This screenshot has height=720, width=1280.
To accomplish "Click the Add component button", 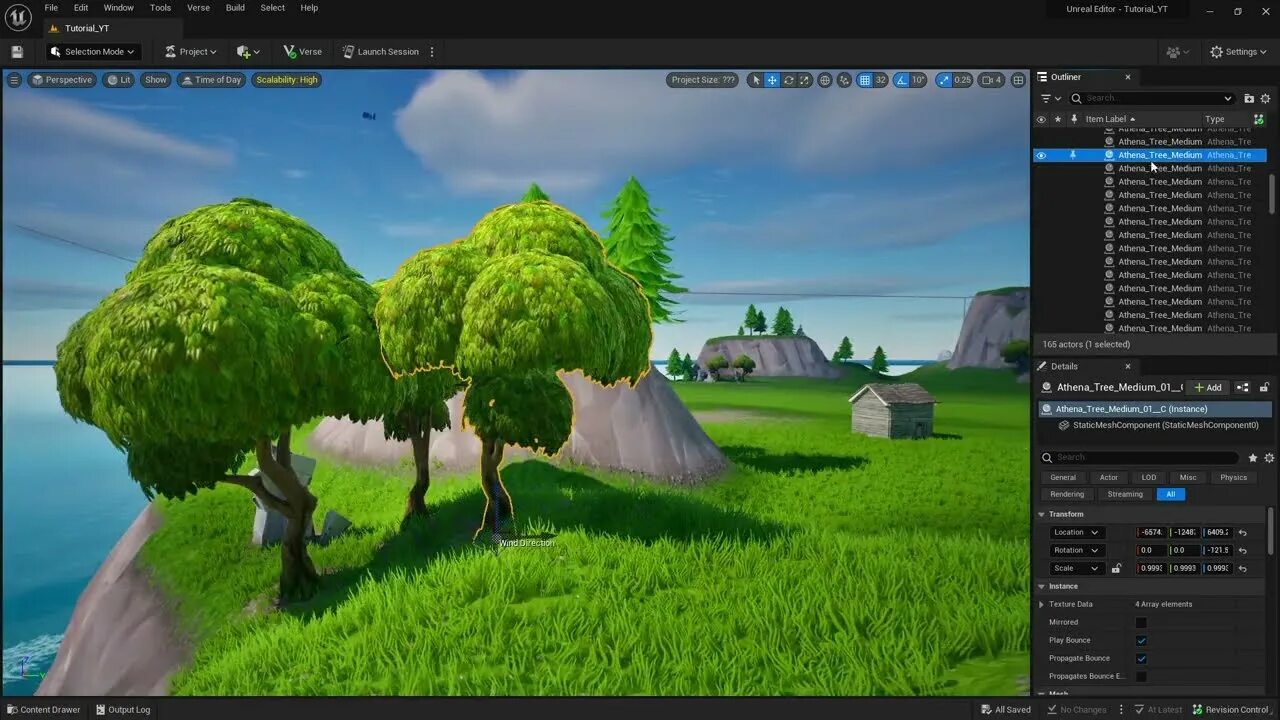I will coord(1208,387).
